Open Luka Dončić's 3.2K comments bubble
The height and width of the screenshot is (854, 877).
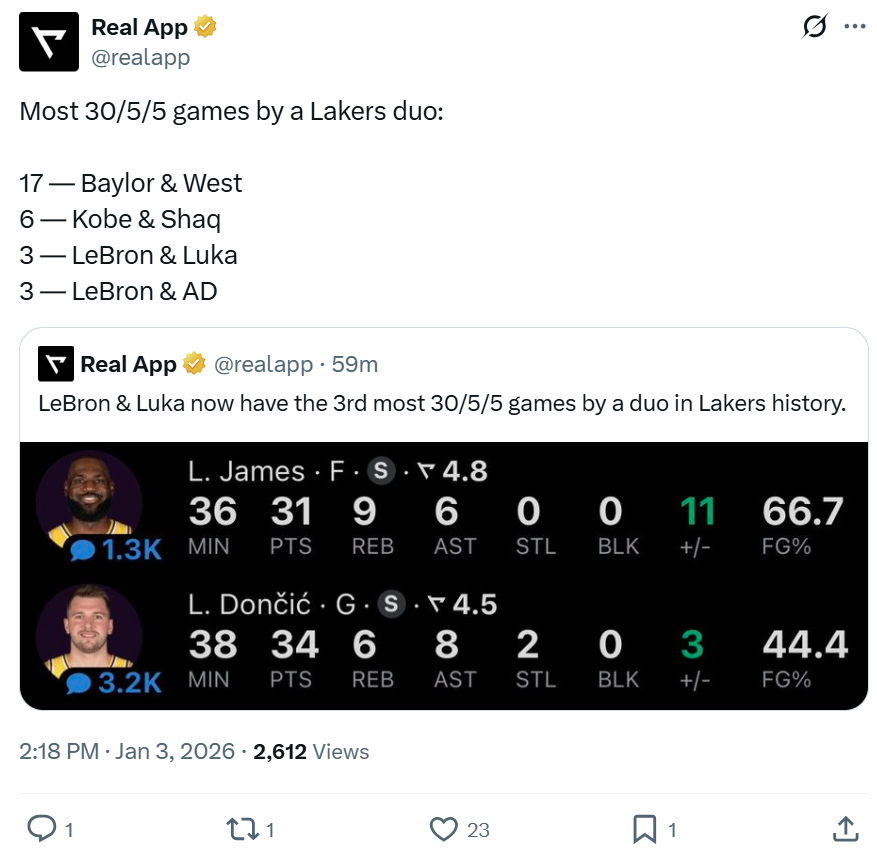(117, 683)
